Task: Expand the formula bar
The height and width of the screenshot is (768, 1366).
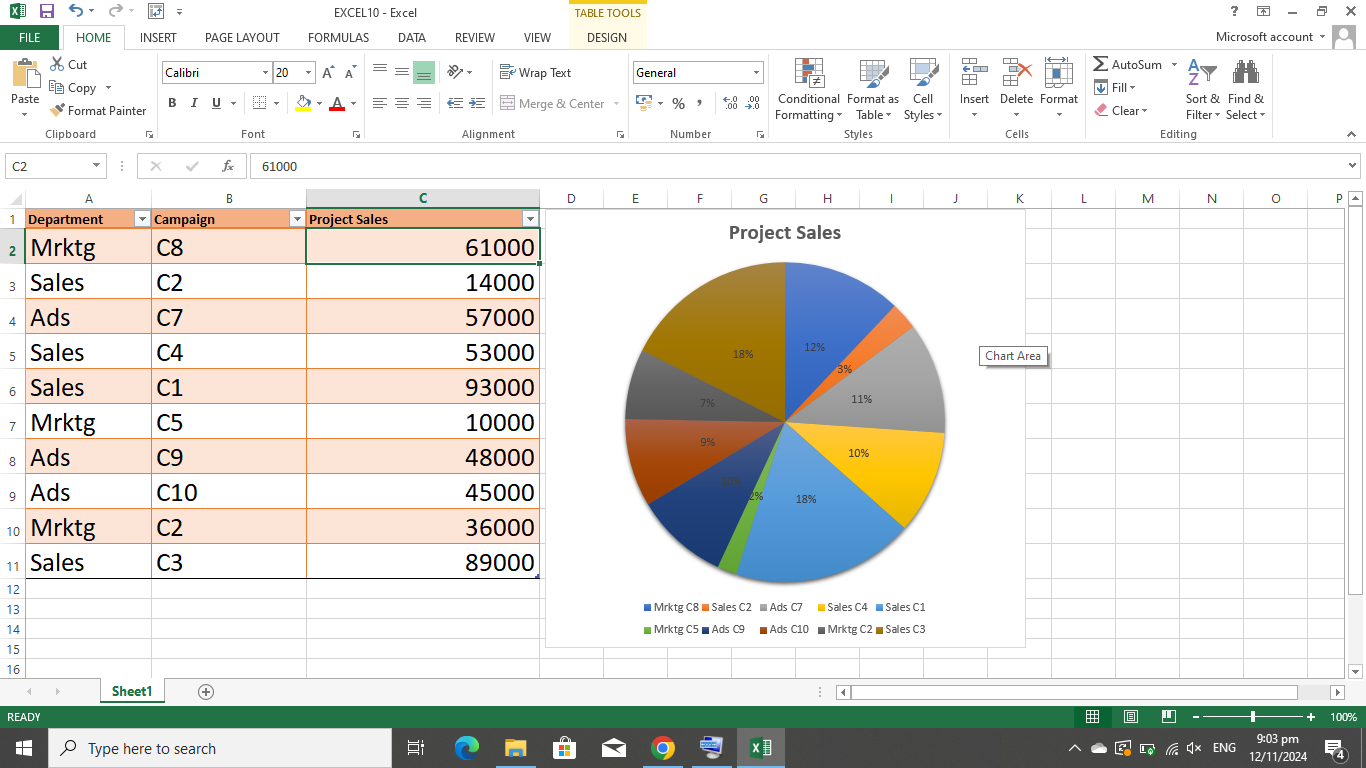Action: click(x=1353, y=166)
